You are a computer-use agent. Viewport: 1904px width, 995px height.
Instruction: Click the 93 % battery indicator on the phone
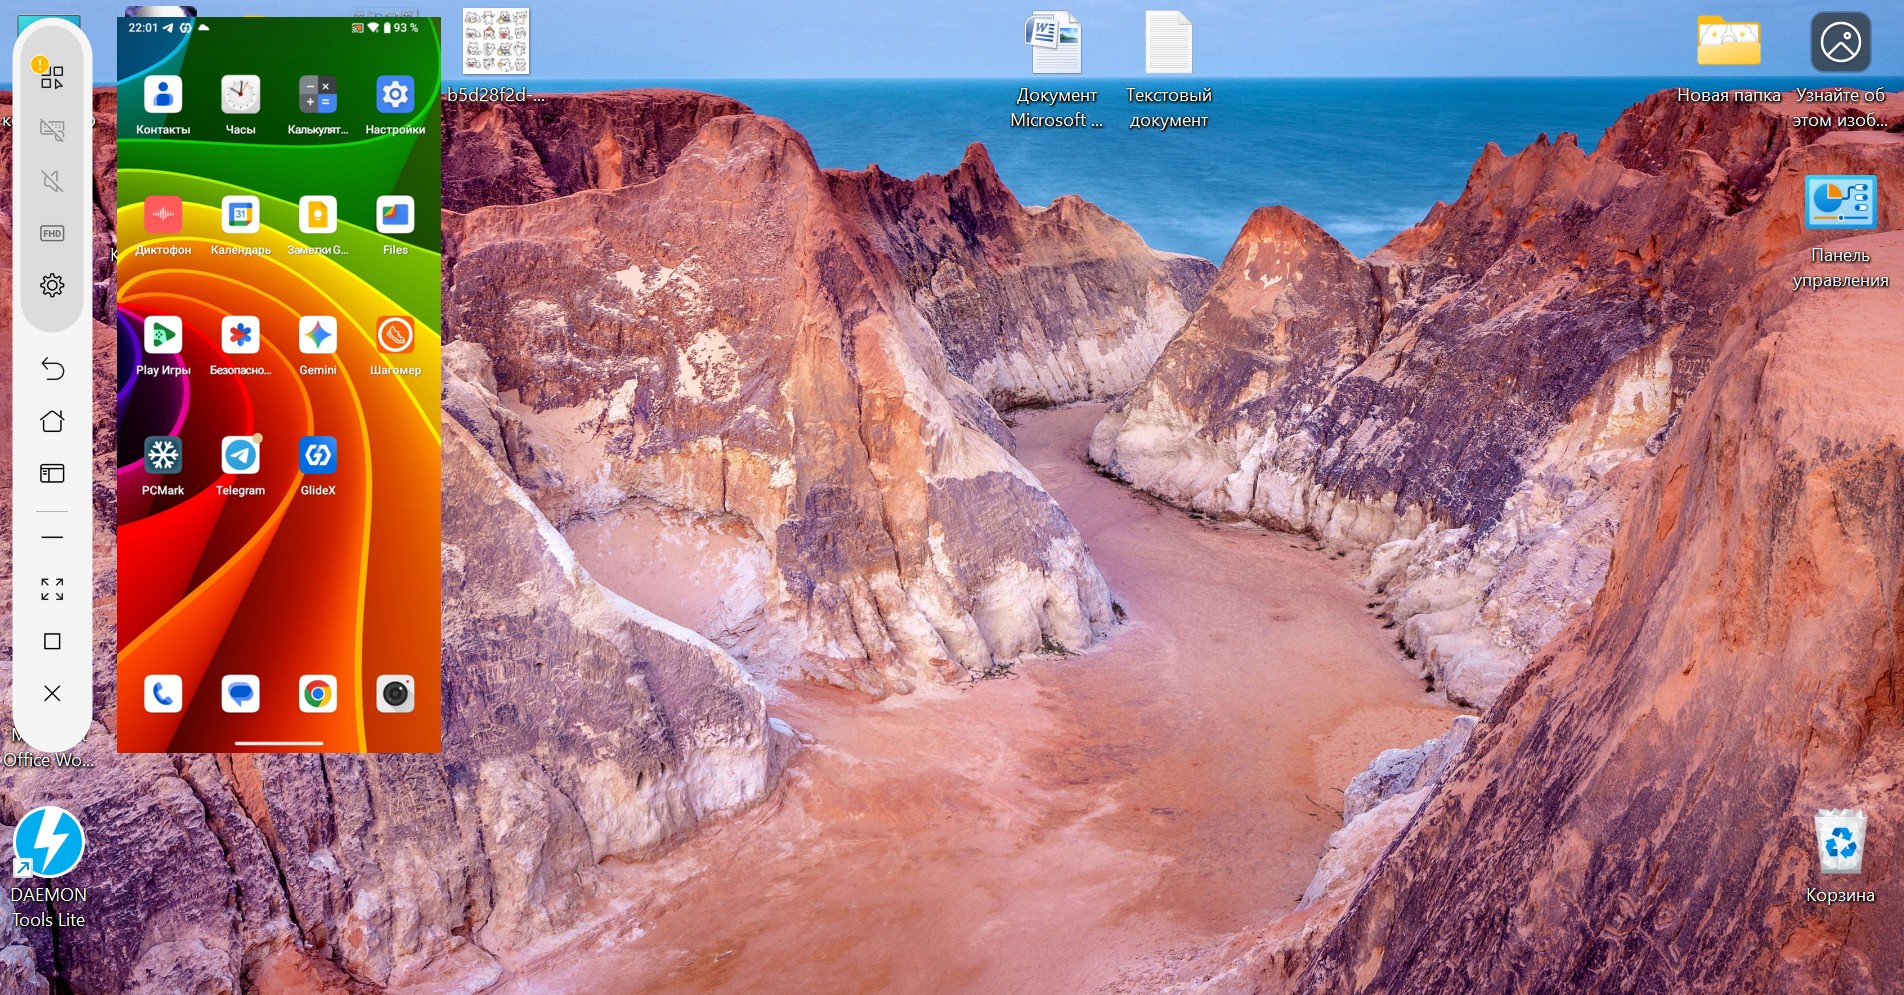tap(401, 28)
